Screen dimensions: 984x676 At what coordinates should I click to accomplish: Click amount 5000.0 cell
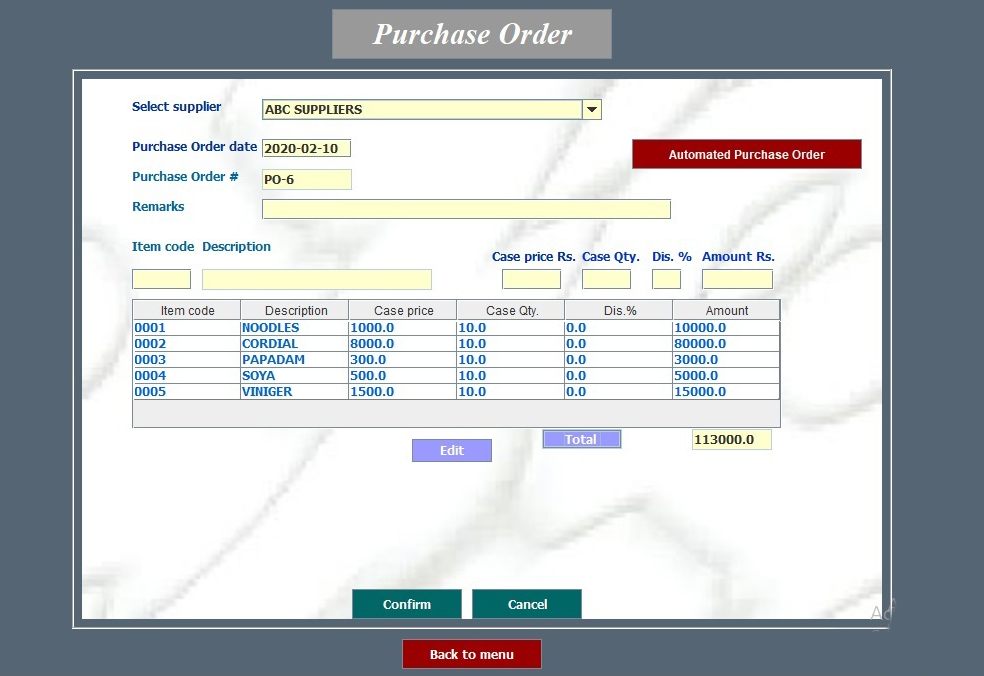(x=726, y=375)
